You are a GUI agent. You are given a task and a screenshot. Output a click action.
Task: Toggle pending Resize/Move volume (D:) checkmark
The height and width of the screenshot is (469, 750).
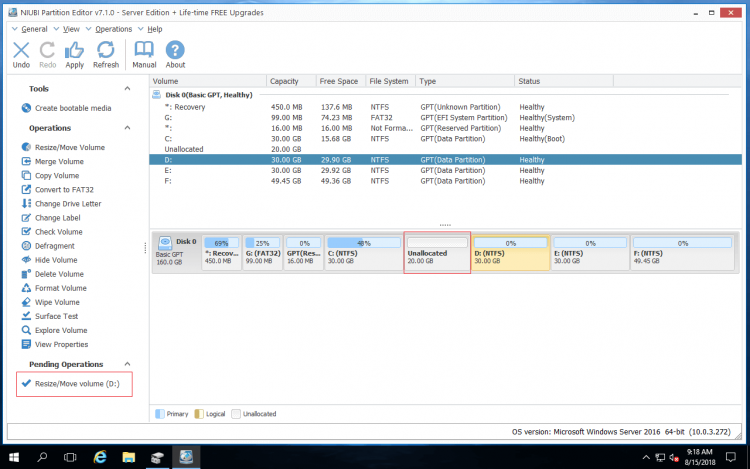[x=26, y=384]
